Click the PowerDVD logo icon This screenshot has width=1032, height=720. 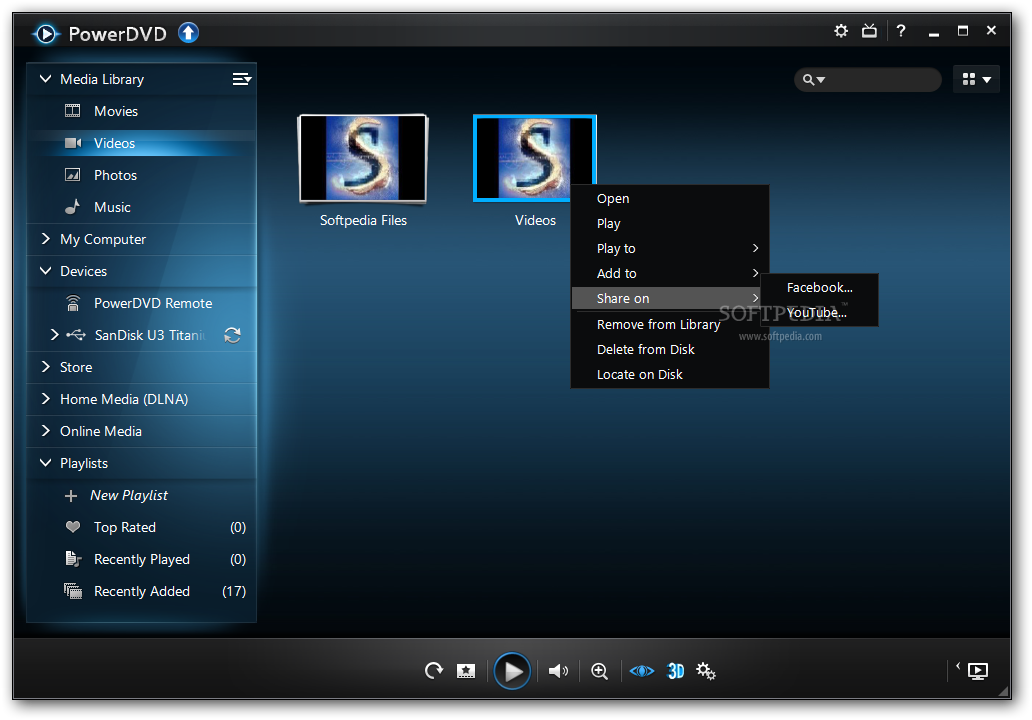click(x=45, y=34)
